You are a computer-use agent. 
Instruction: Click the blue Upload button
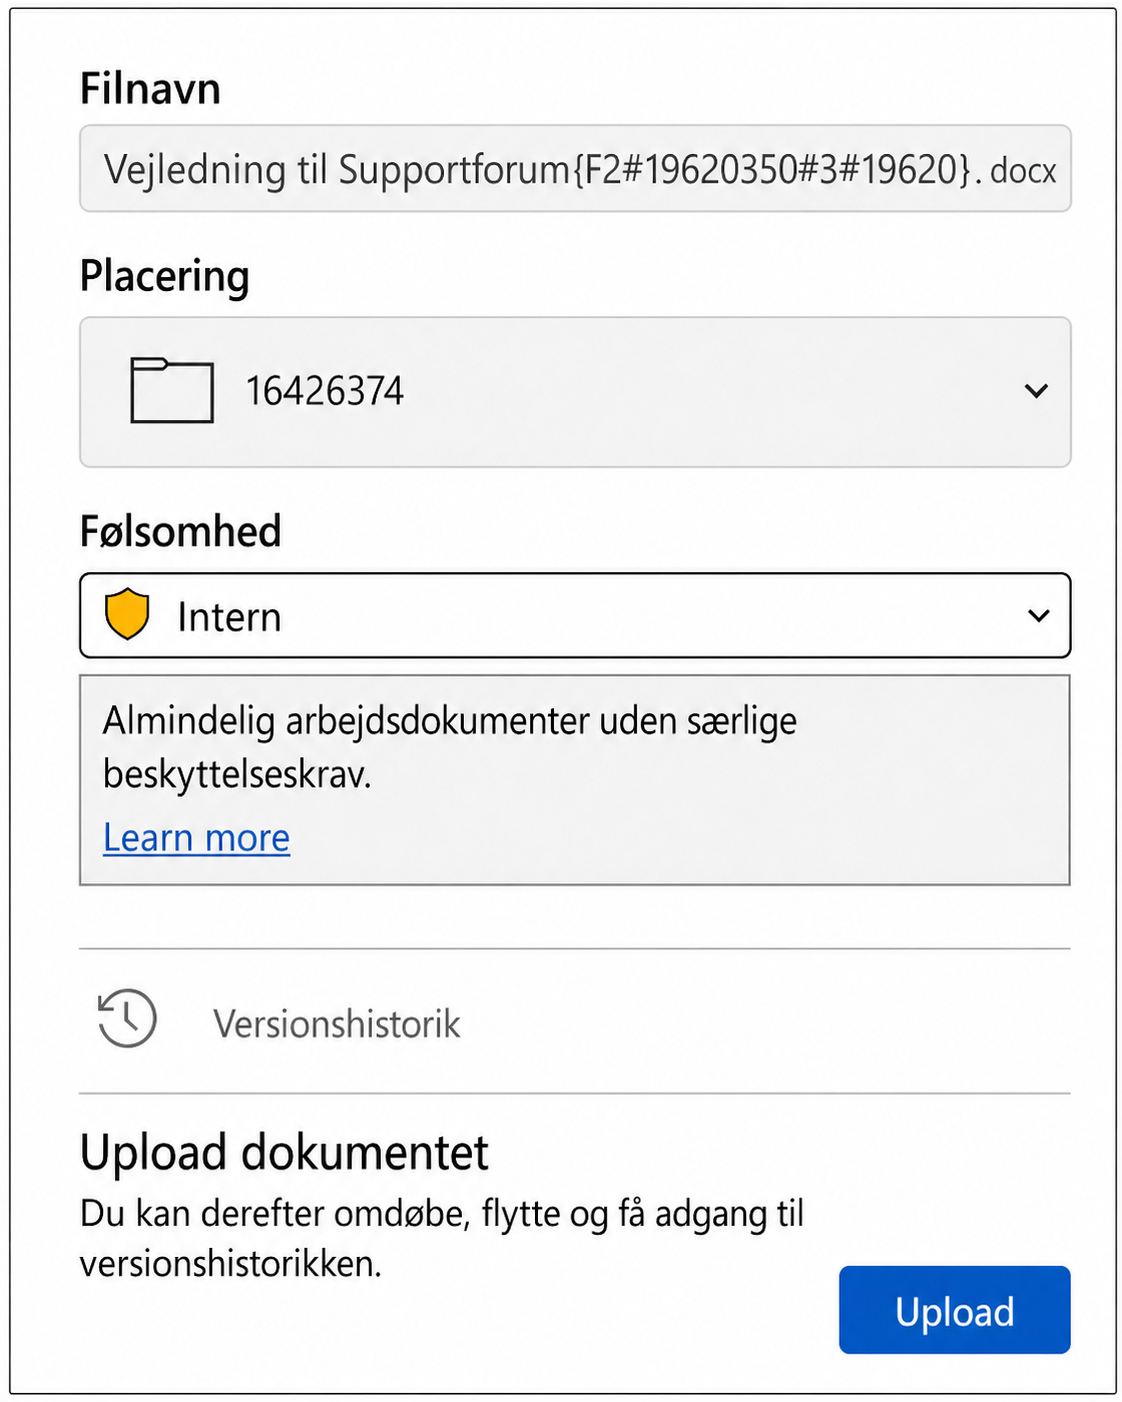[x=955, y=1310]
